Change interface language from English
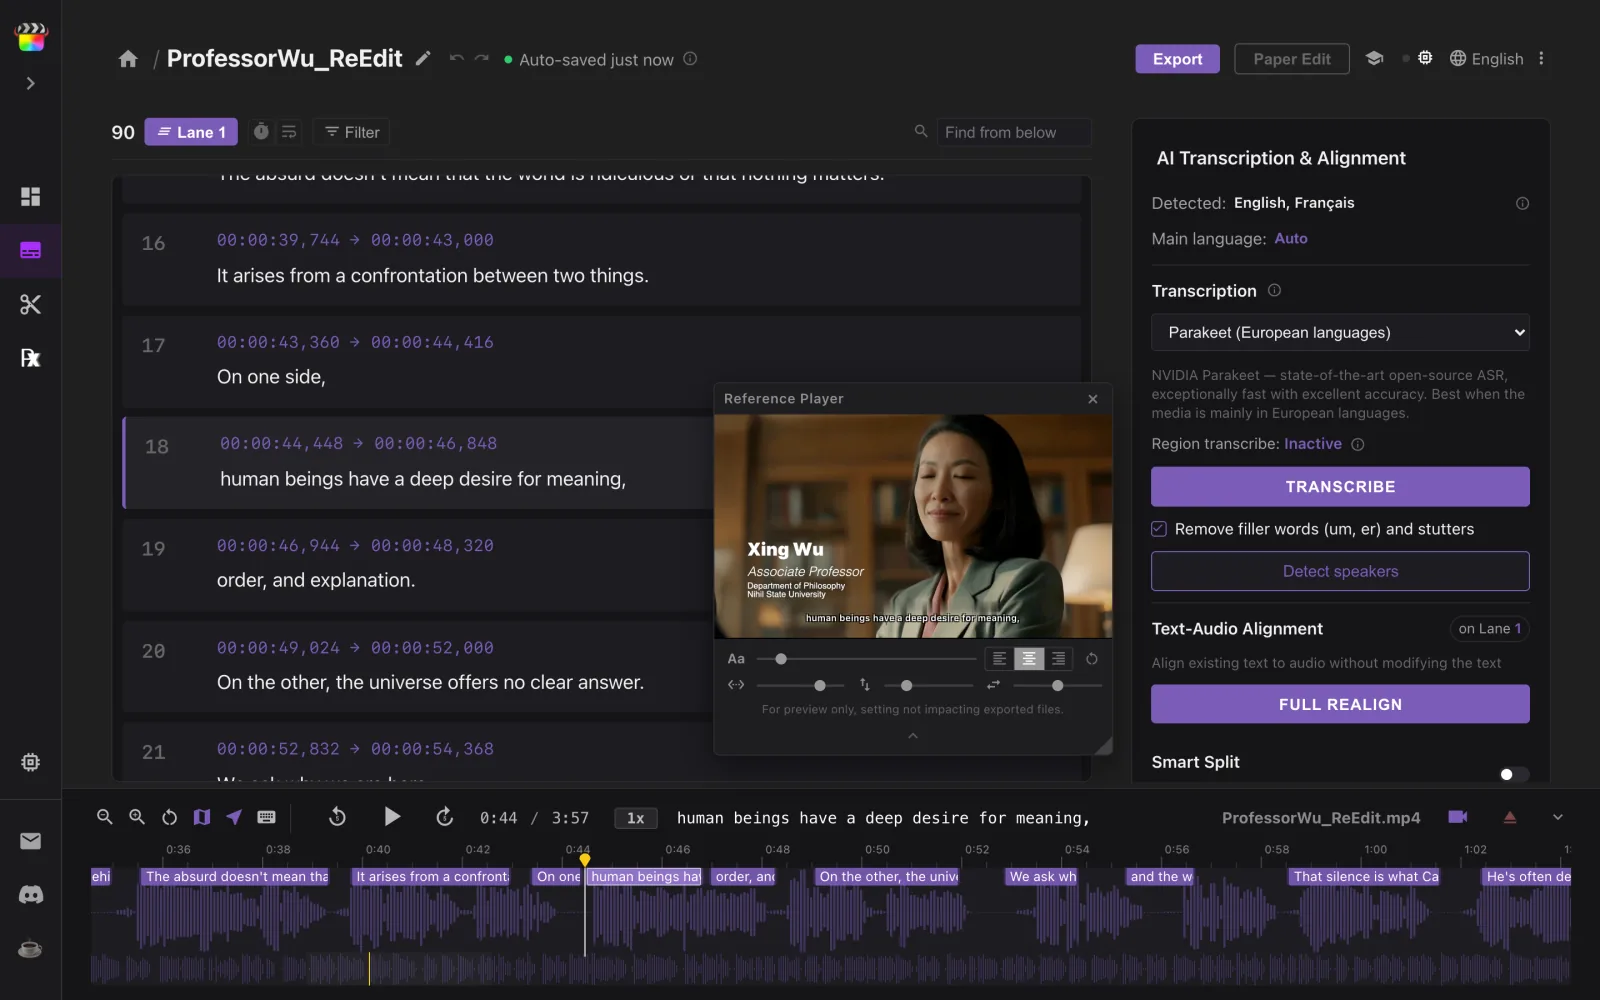The image size is (1600, 1000). (1486, 59)
